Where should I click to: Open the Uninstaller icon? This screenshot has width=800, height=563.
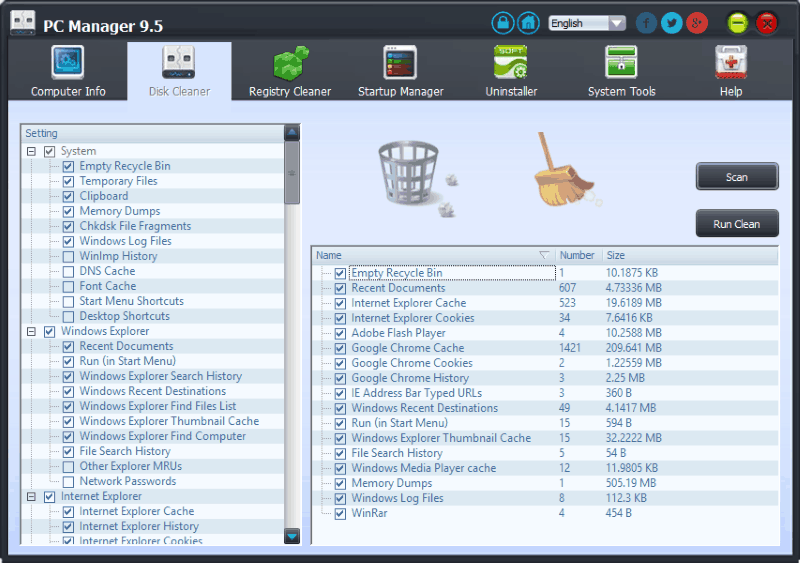(x=511, y=62)
